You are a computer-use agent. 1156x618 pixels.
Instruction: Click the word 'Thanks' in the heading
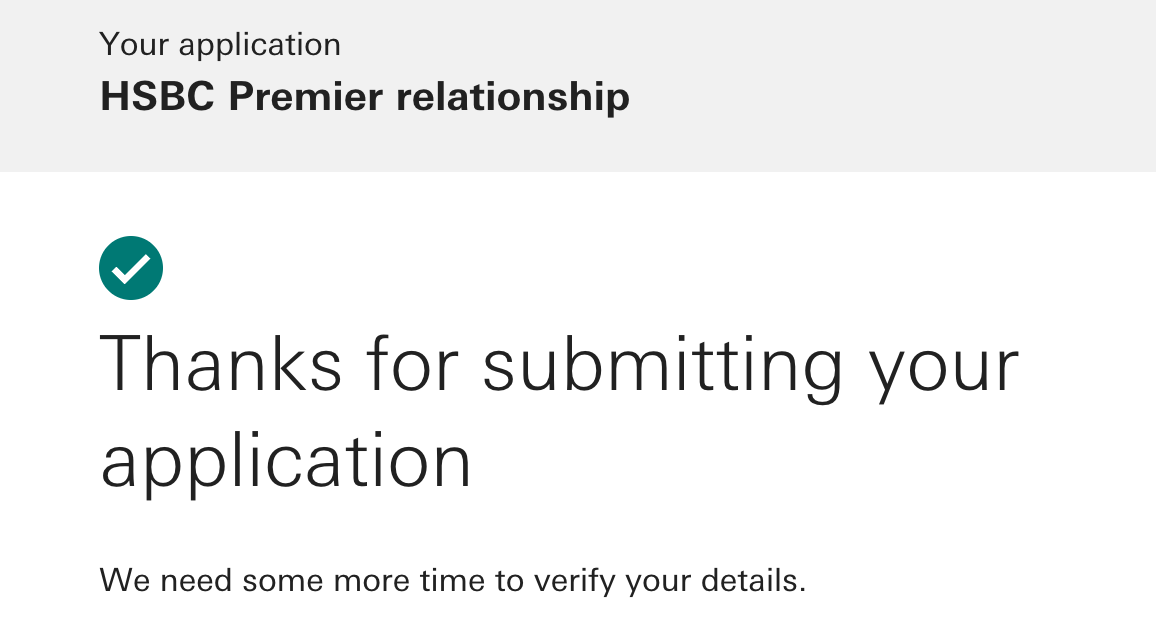click(221, 364)
